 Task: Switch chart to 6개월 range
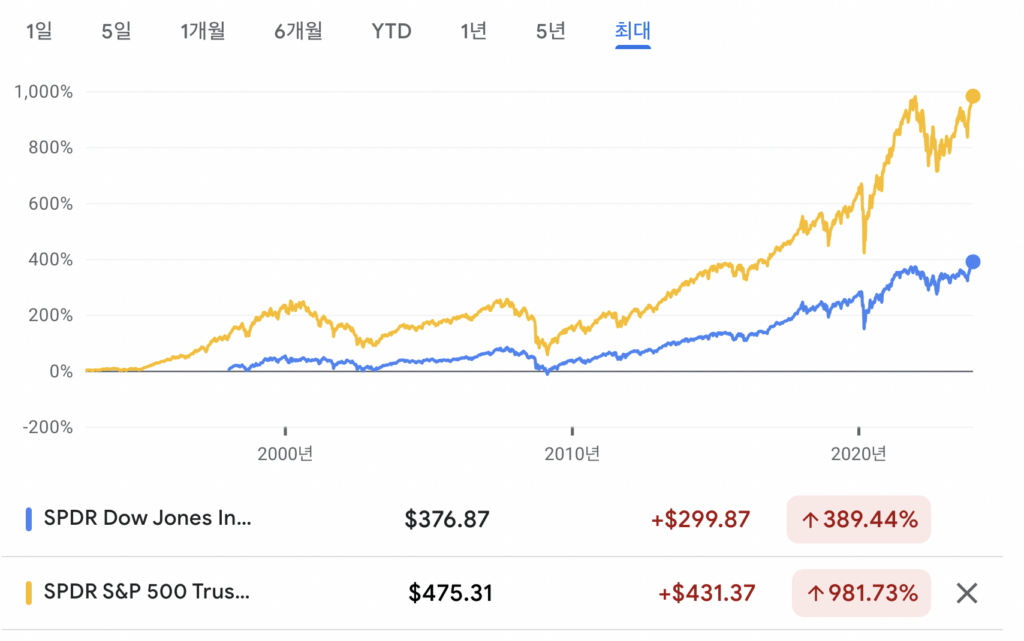(298, 31)
